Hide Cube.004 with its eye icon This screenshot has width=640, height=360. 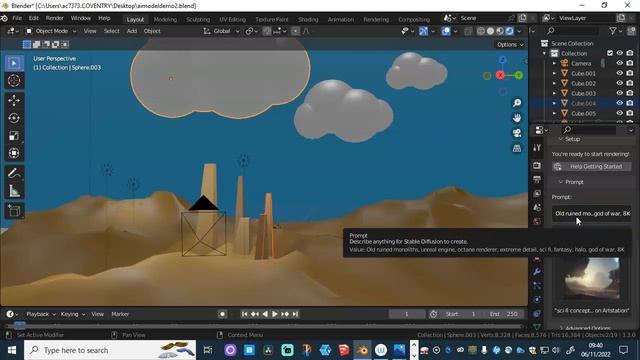click(x=620, y=103)
